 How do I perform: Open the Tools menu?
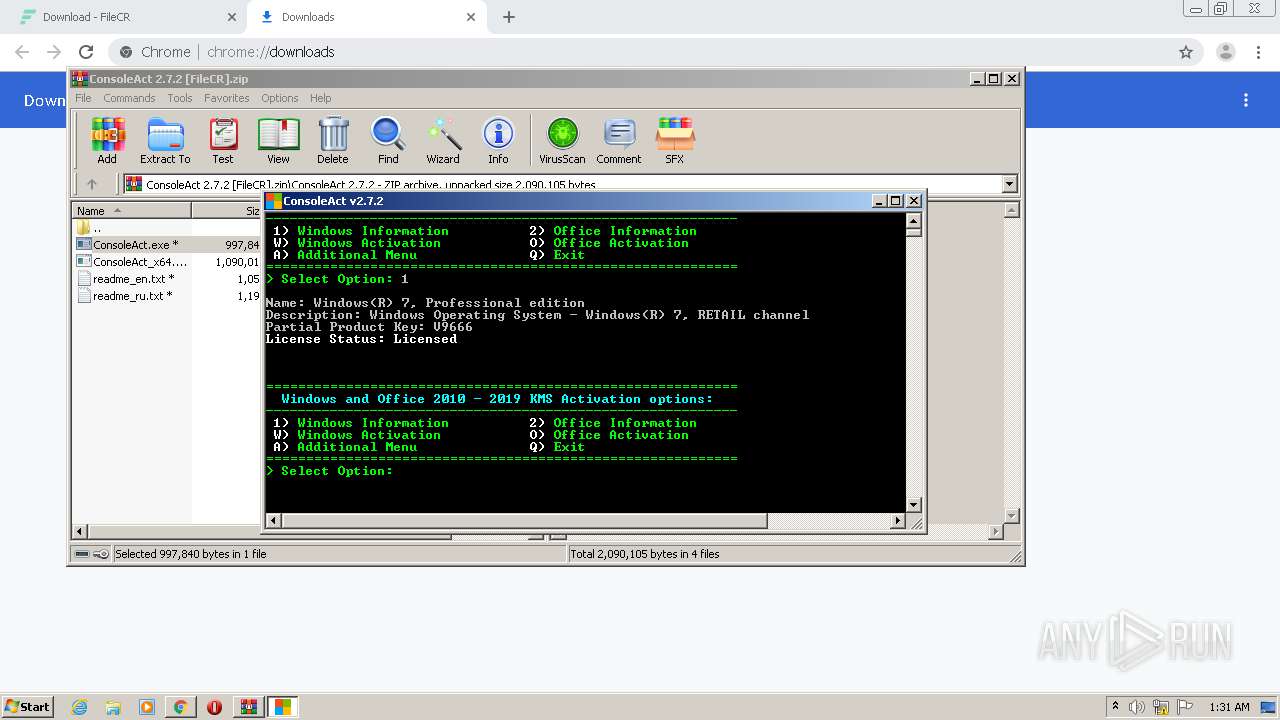pyautogui.click(x=180, y=98)
